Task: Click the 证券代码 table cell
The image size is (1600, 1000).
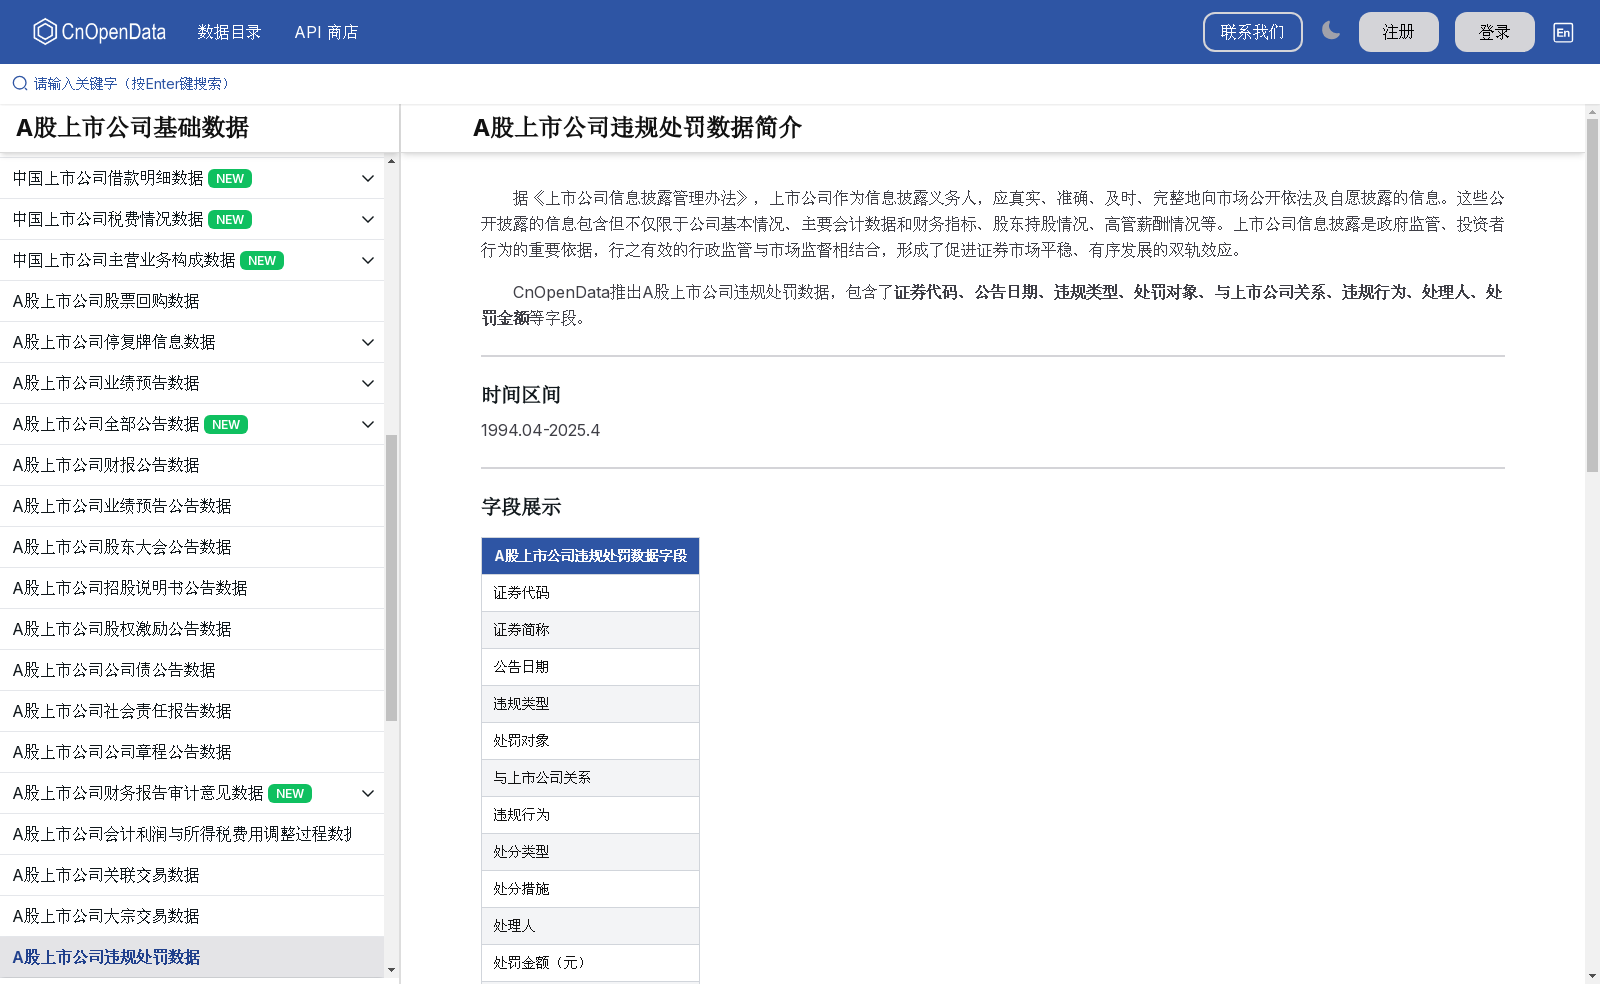Action: 590,593
